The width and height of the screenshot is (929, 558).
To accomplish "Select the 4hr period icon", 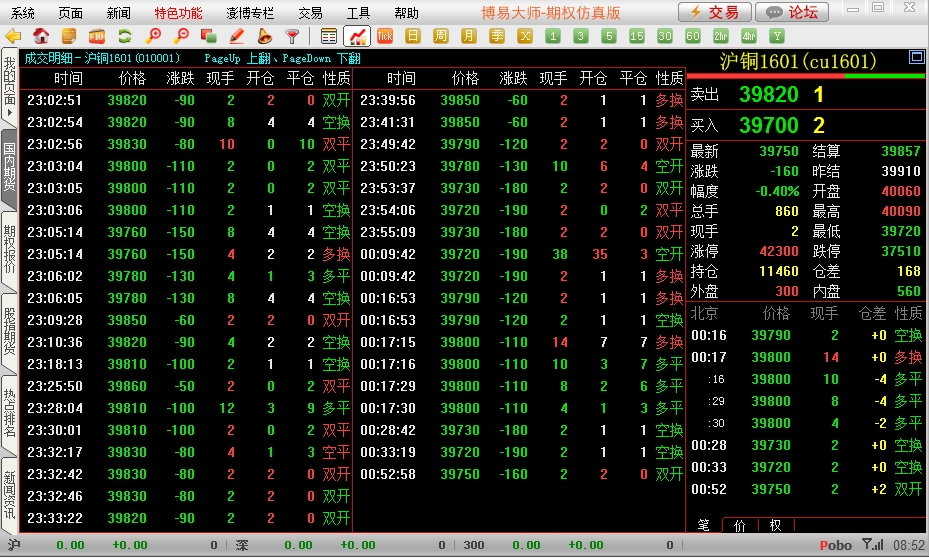I will tap(749, 36).
